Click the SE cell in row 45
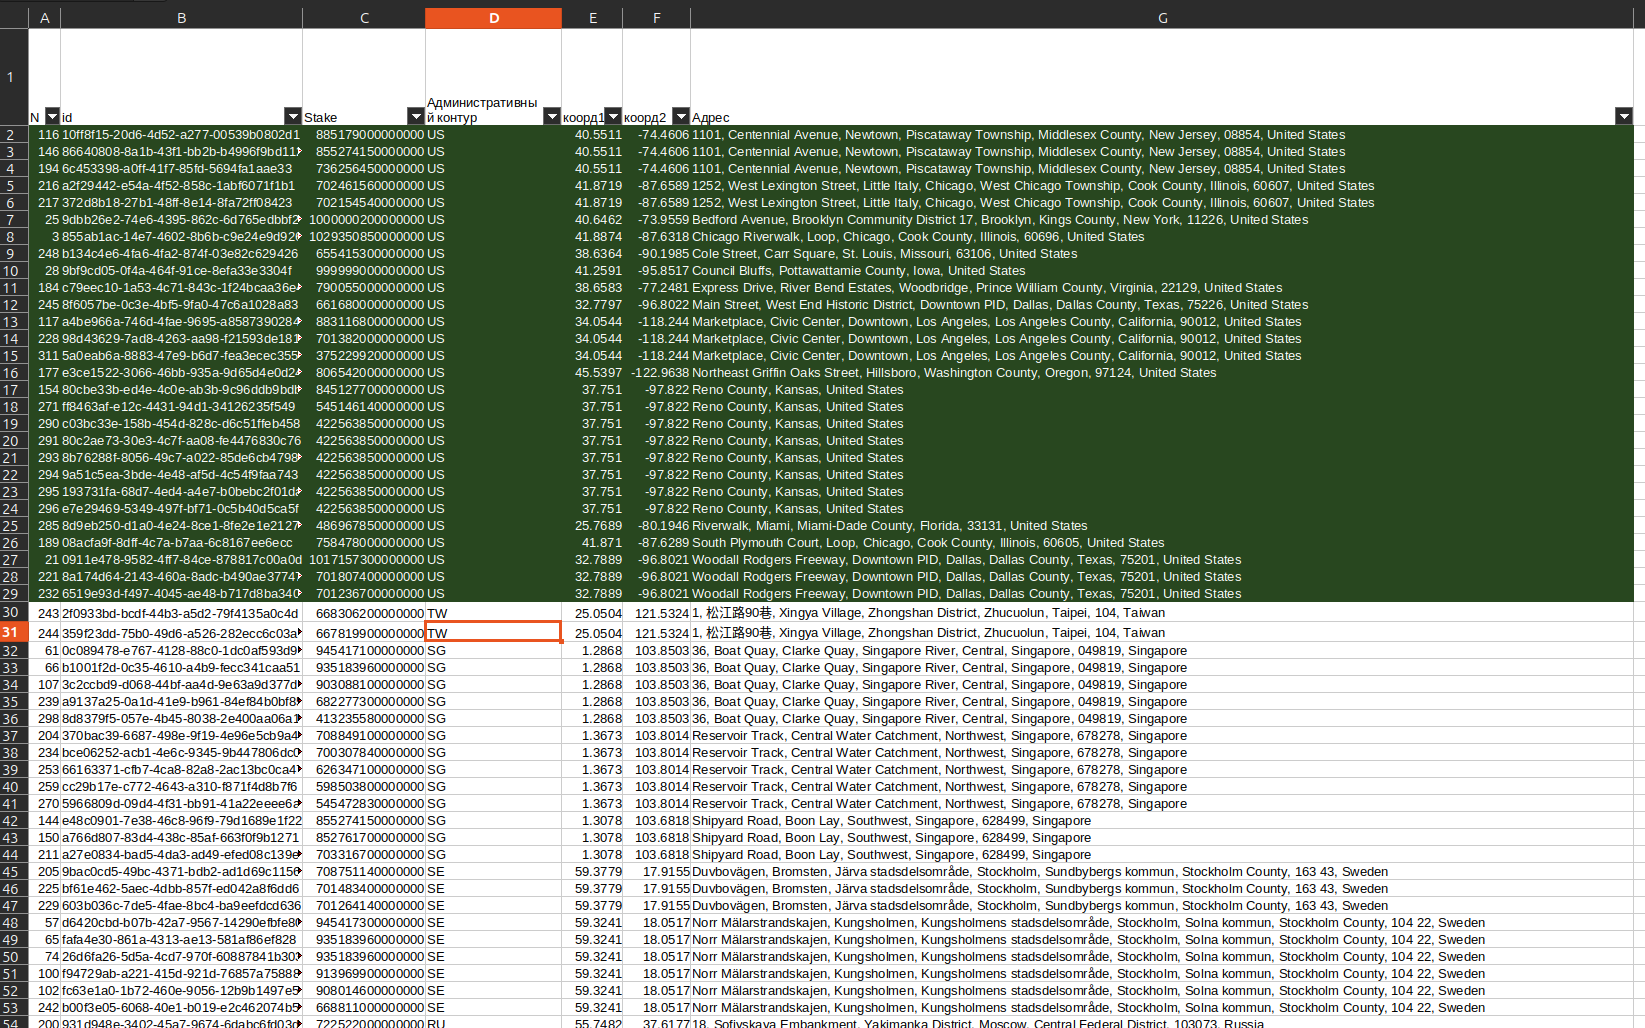This screenshot has width=1645, height=1028. point(493,871)
